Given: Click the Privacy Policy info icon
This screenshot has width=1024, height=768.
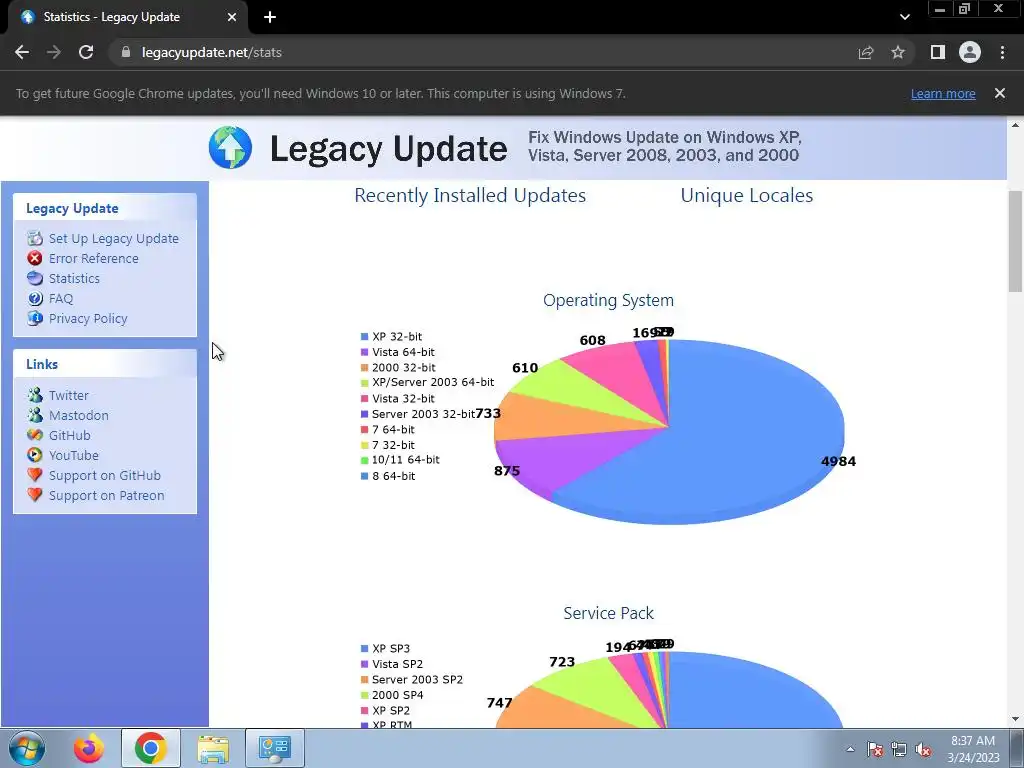Looking at the screenshot, I should pyautogui.click(x=35, y=319).
